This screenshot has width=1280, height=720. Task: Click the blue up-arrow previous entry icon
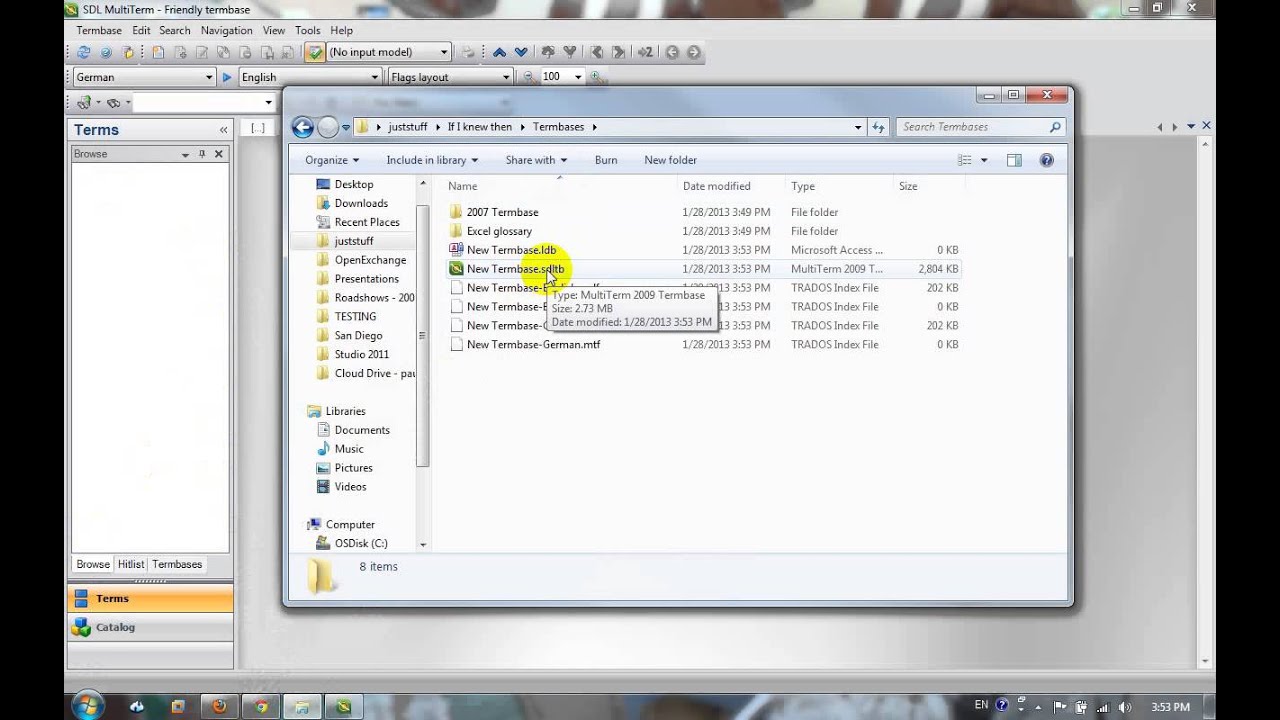(x=499, y=52)
